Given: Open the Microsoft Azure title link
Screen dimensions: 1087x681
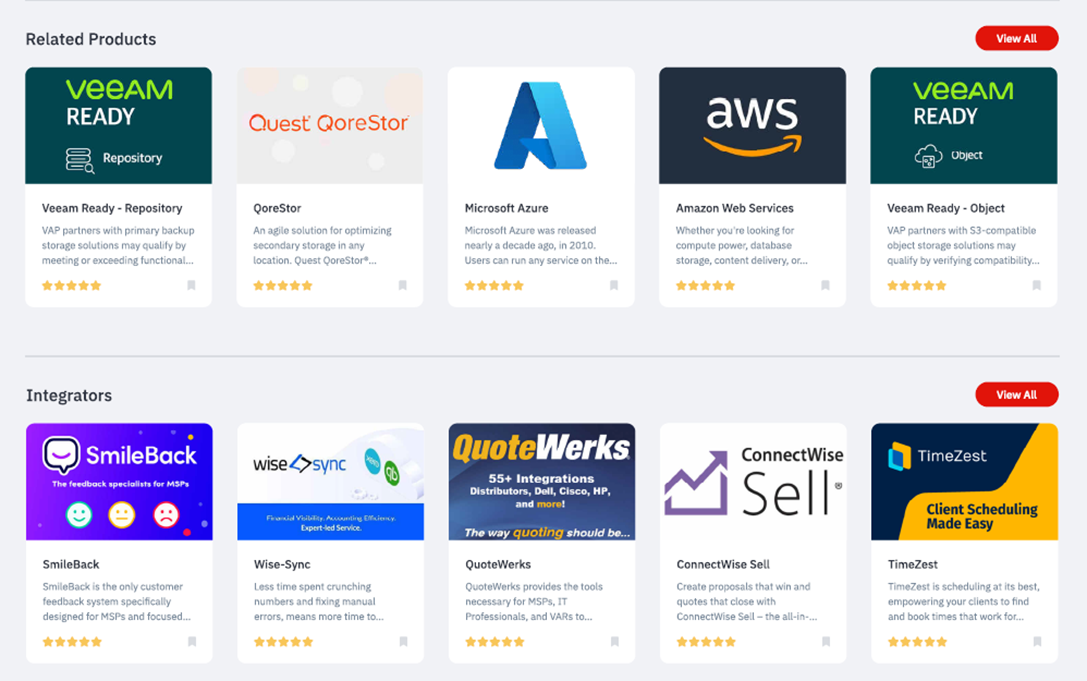Looking at the screenshot, I should click(x=506, y=208).
